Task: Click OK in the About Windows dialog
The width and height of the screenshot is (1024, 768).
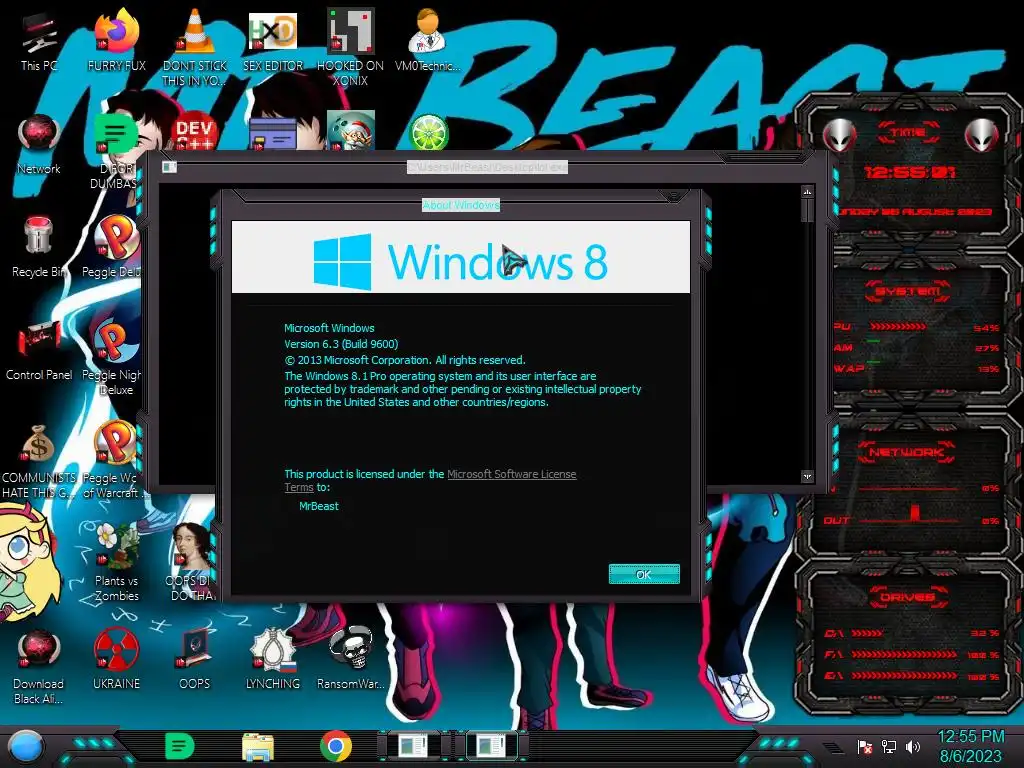Action: point(644,574)
